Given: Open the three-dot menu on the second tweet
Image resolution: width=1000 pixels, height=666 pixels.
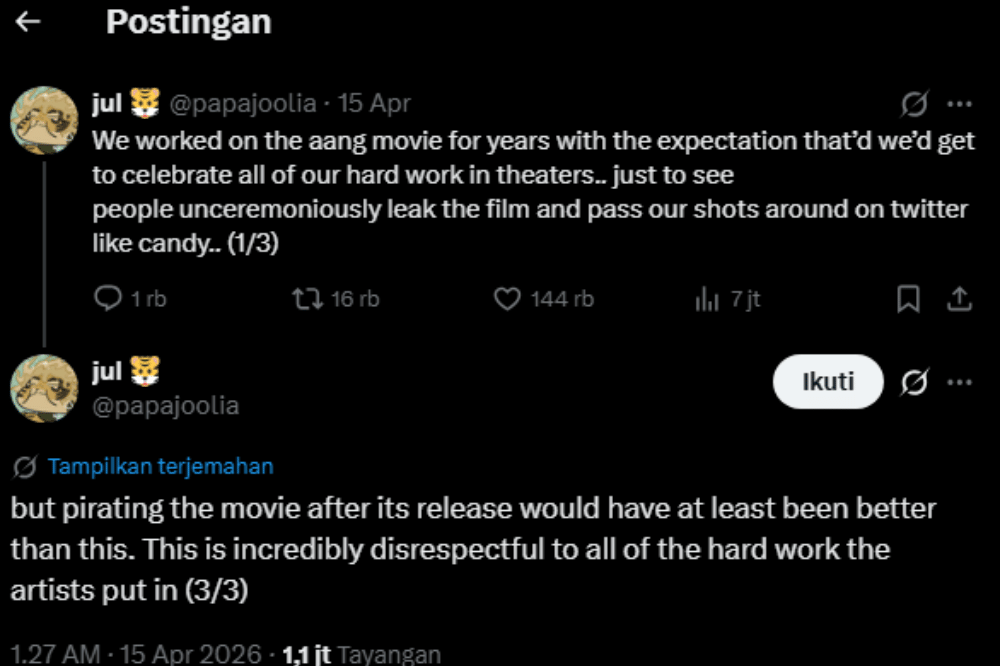Looking at the screenshot, I should [958, 380].
